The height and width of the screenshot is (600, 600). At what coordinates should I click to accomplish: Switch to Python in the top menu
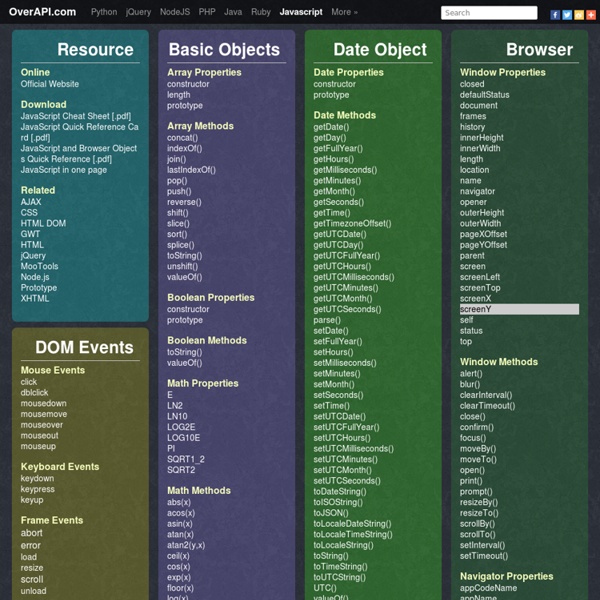[x=104, y=12]
